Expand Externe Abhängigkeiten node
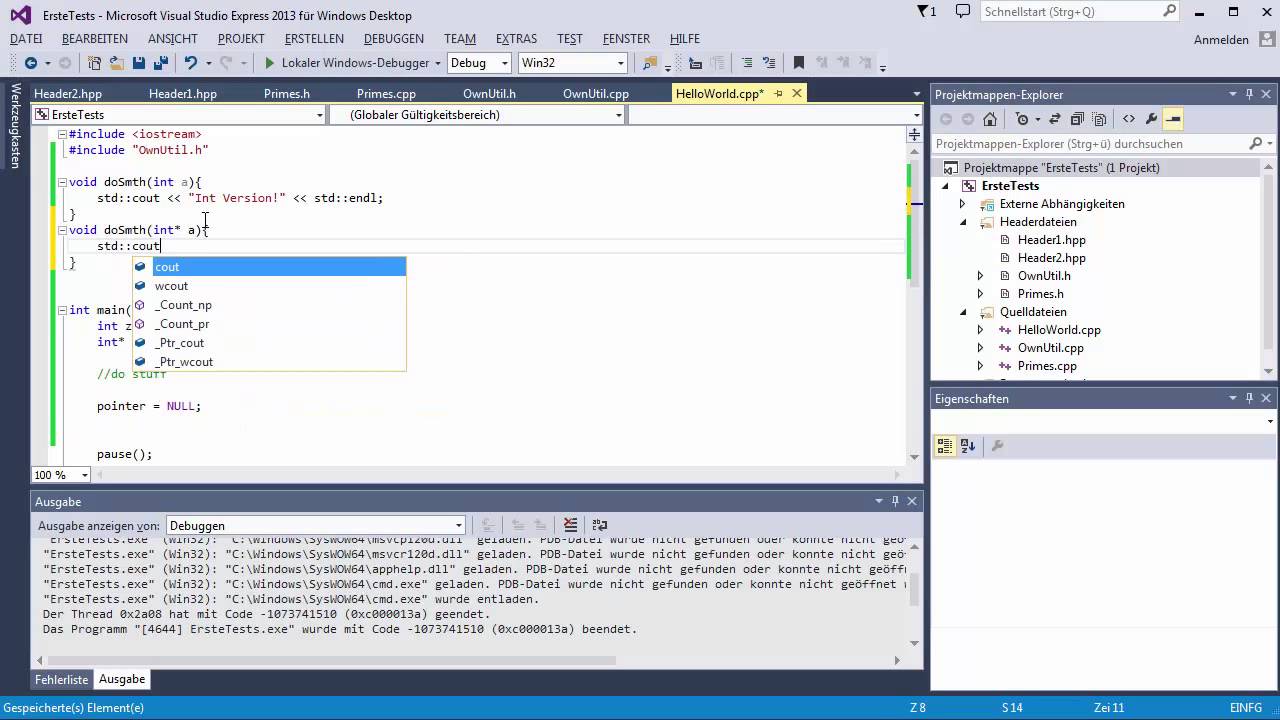 (x=963, y=204)
